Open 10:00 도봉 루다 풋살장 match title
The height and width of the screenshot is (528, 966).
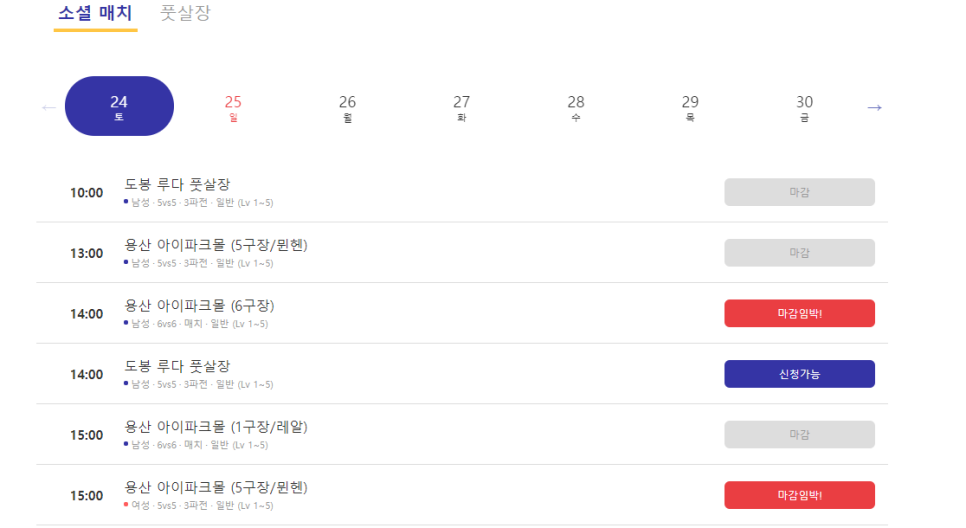(x=177, y=184)
